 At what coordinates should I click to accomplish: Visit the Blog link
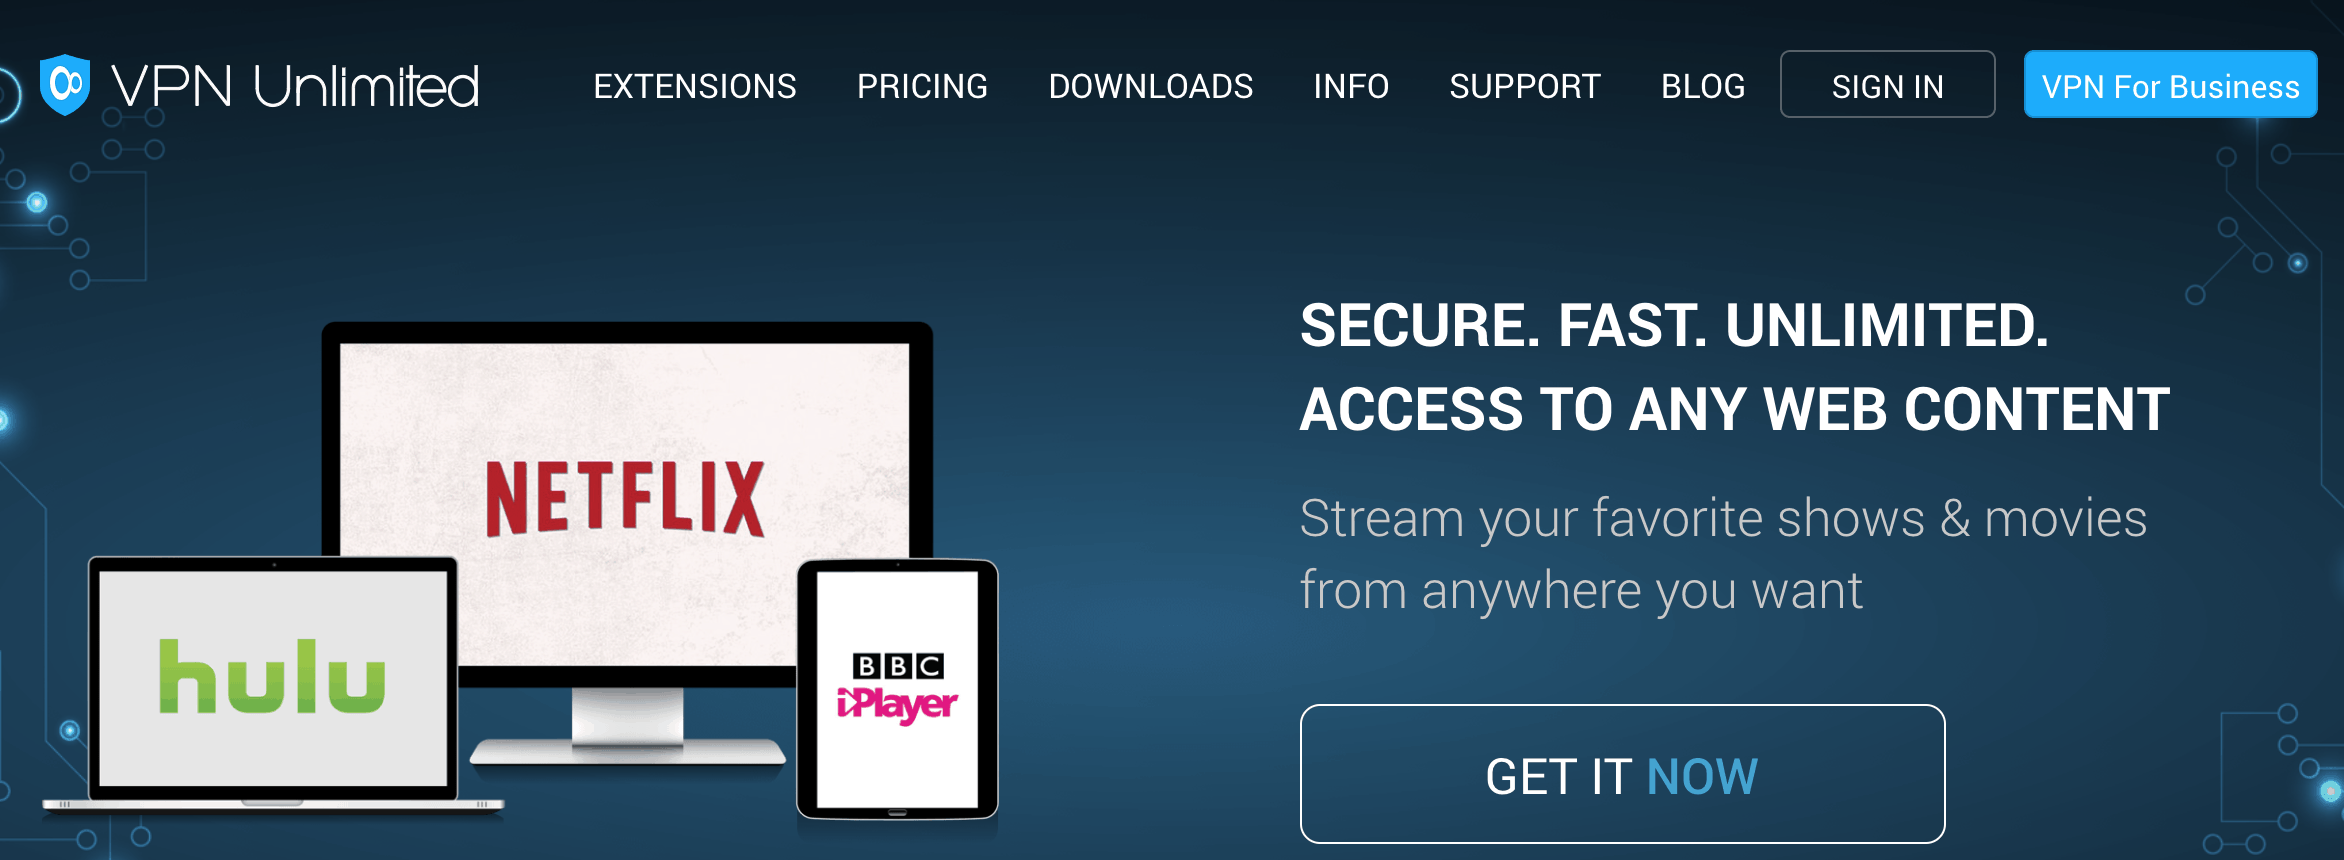(x=1703, y=86)
